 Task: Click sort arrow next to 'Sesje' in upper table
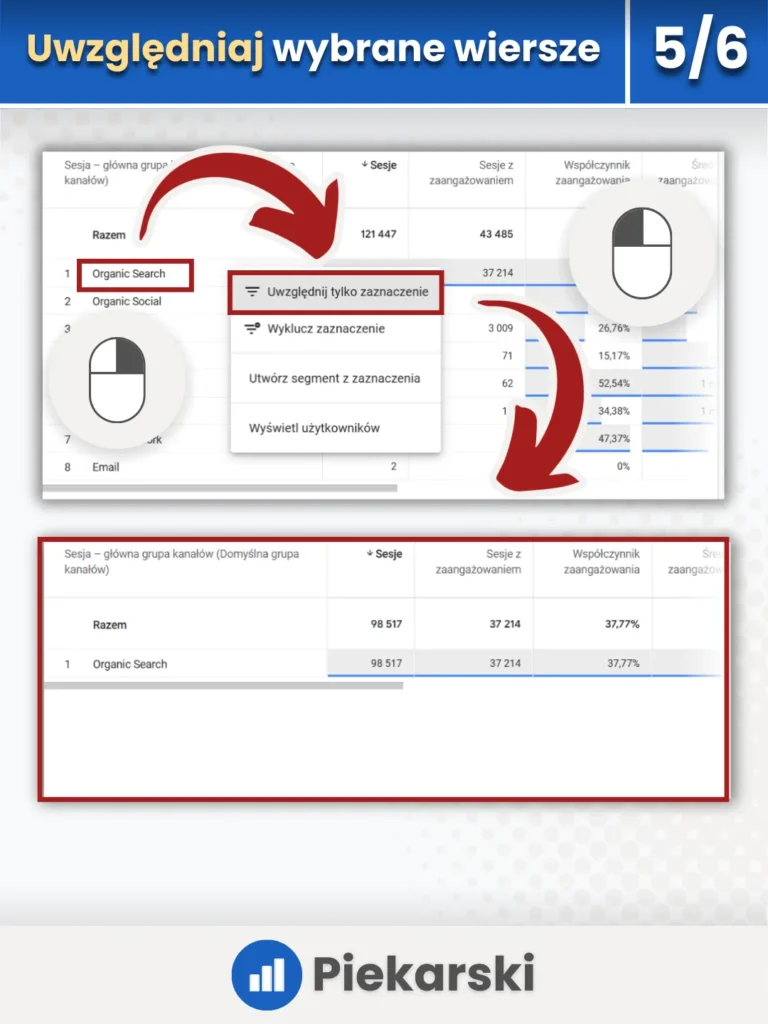pyautogui.click(x=364, y=165)
